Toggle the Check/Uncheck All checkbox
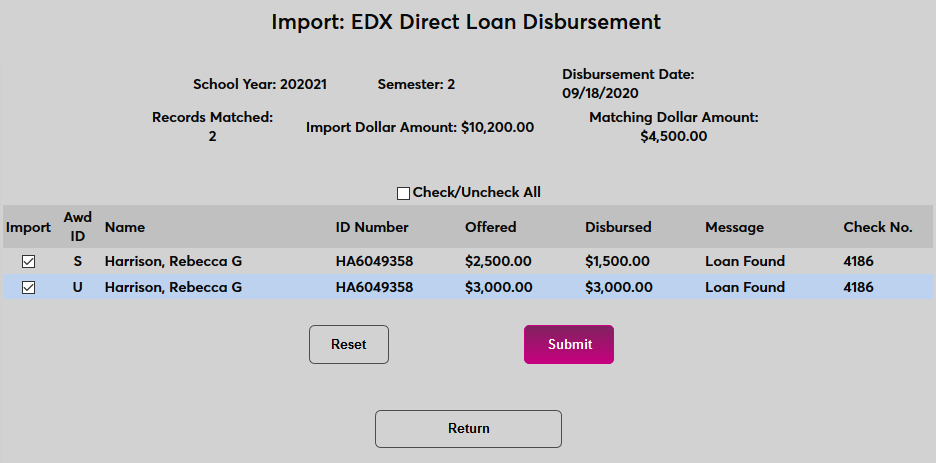This screenshot has width=936, height=463. (x=404, y=193)
